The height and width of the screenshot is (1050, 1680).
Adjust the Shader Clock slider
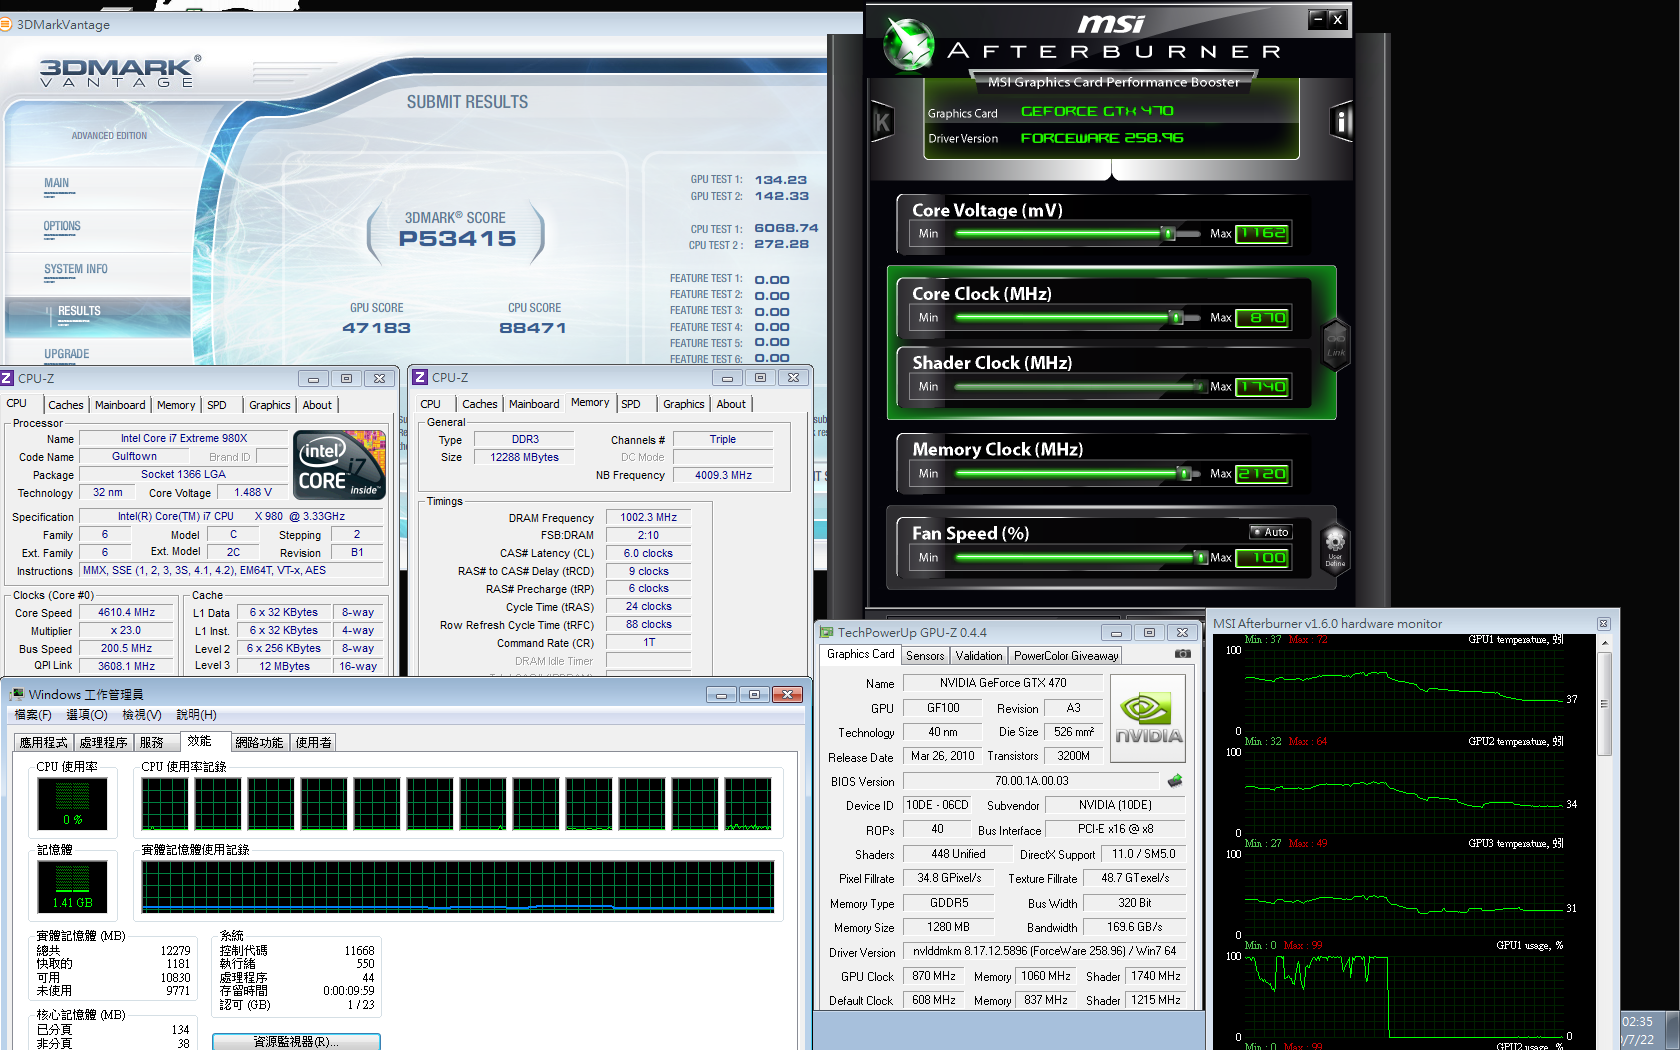pos(1200,387)
